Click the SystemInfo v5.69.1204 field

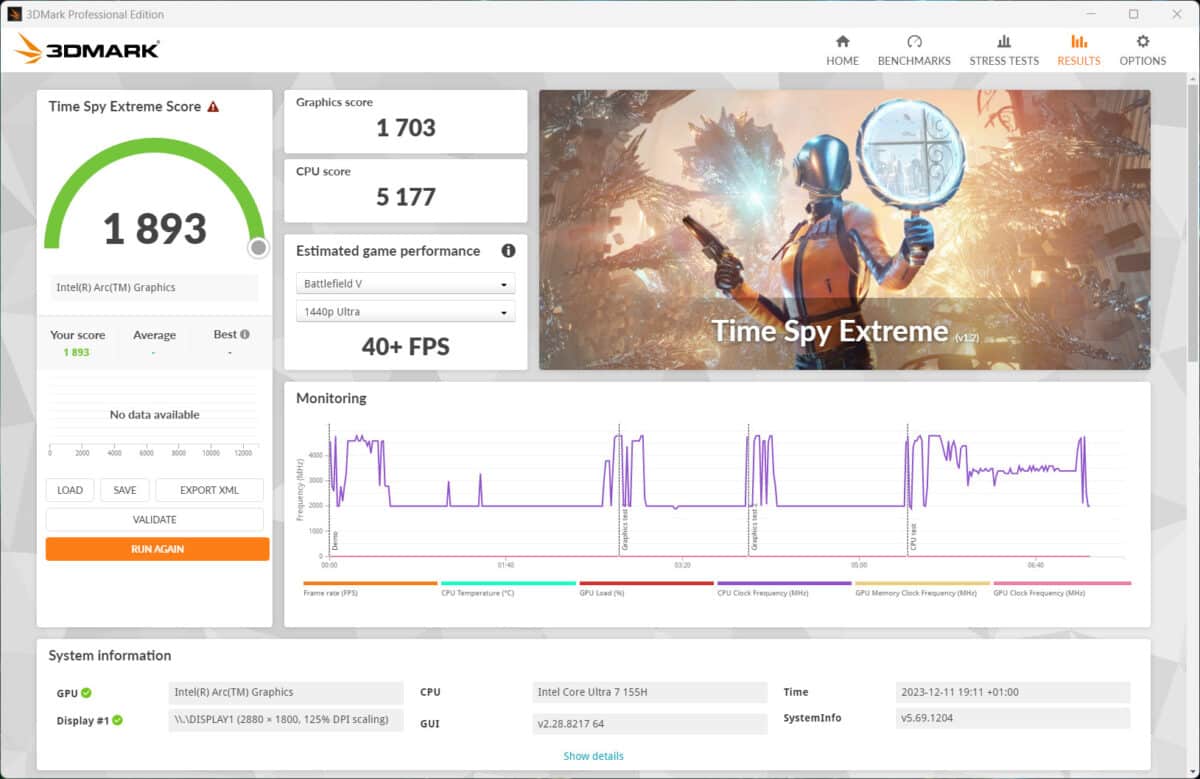coord(1013,718)
